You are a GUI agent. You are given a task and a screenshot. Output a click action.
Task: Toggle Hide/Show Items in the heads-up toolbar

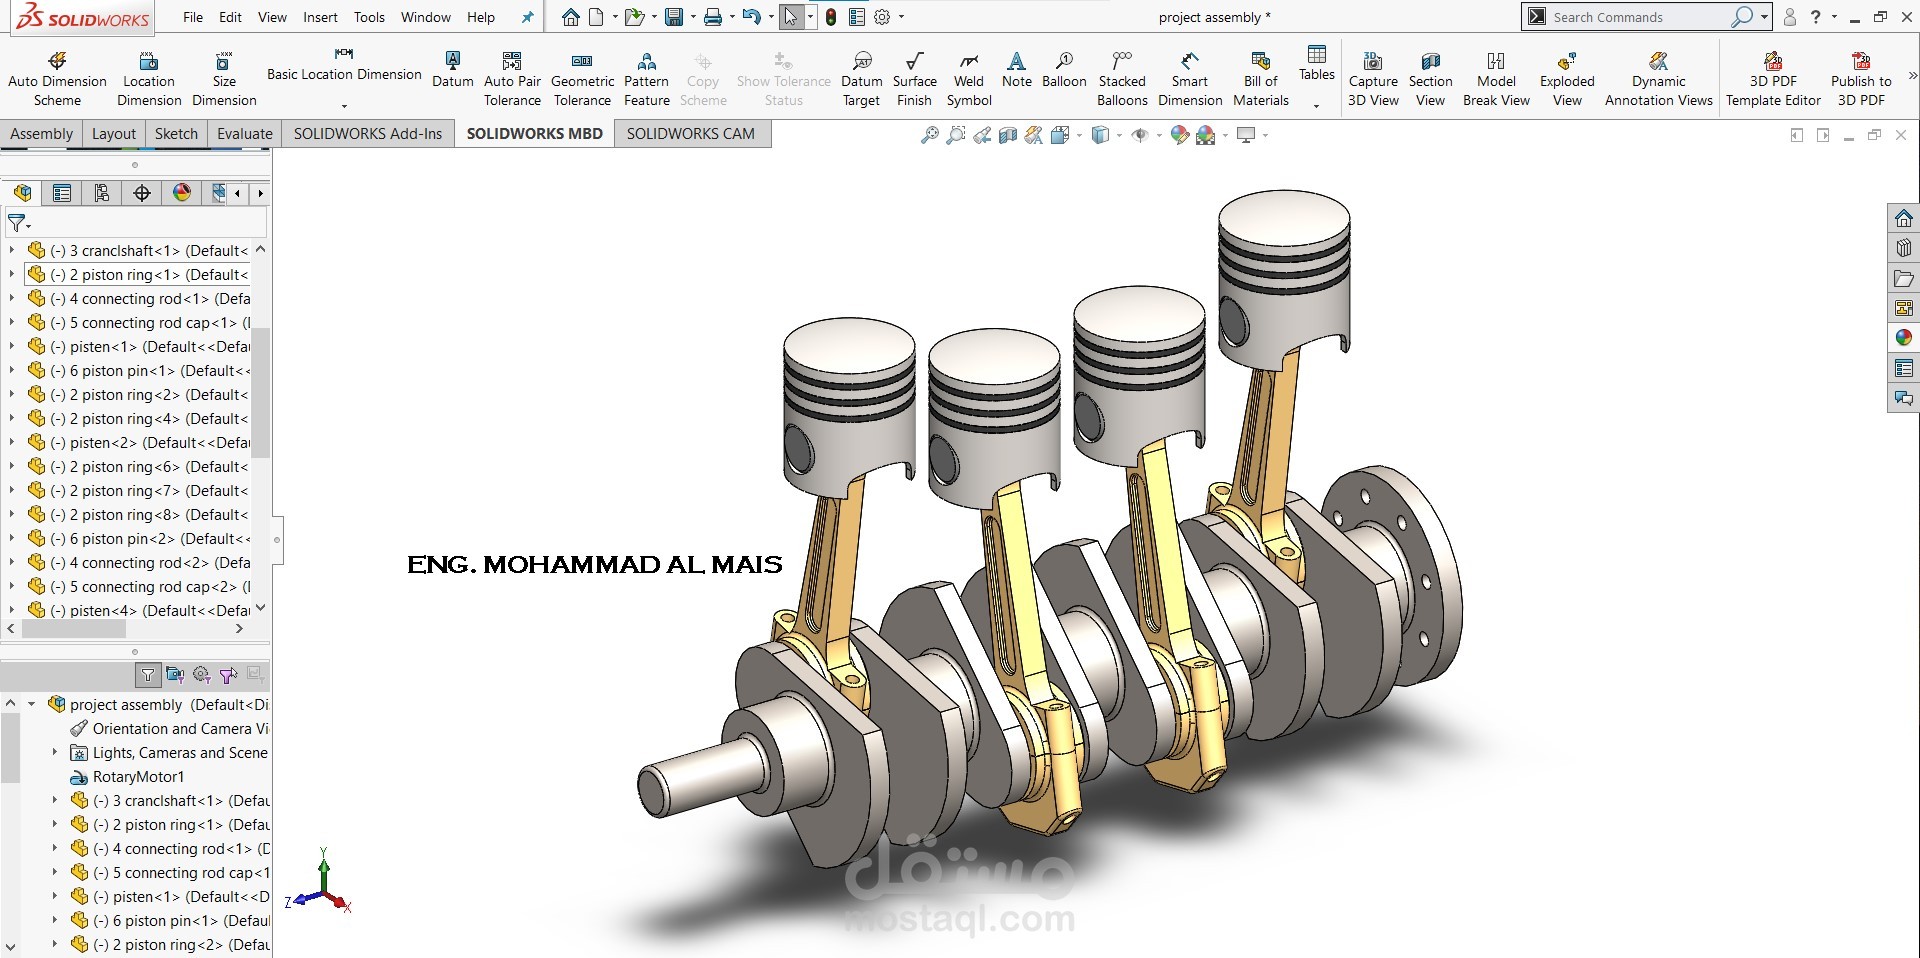tap(1142, 135)
